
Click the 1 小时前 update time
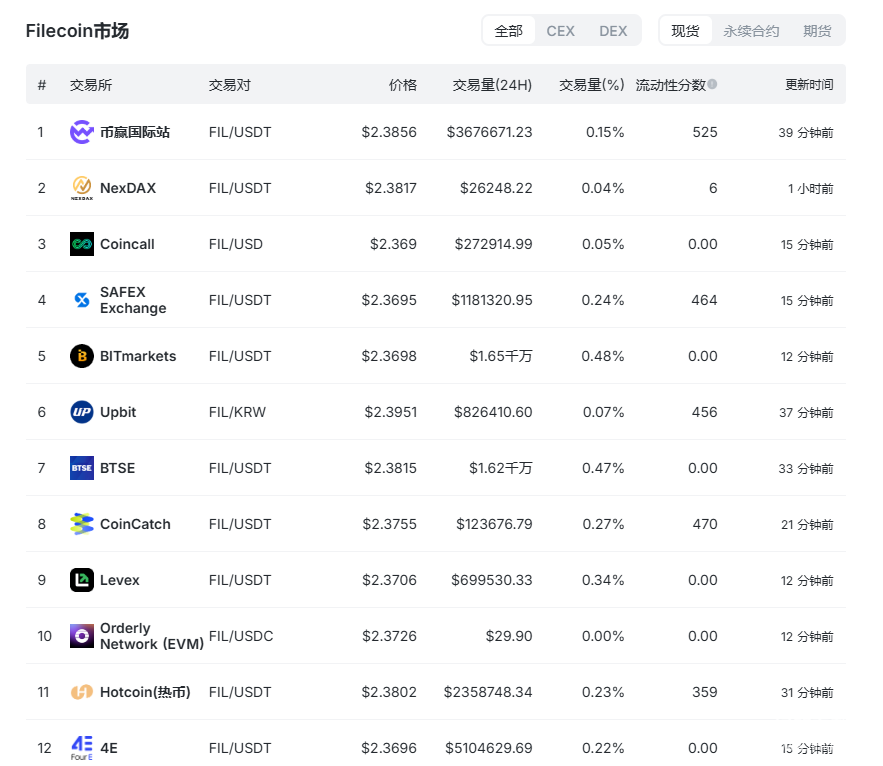(810, 189)
